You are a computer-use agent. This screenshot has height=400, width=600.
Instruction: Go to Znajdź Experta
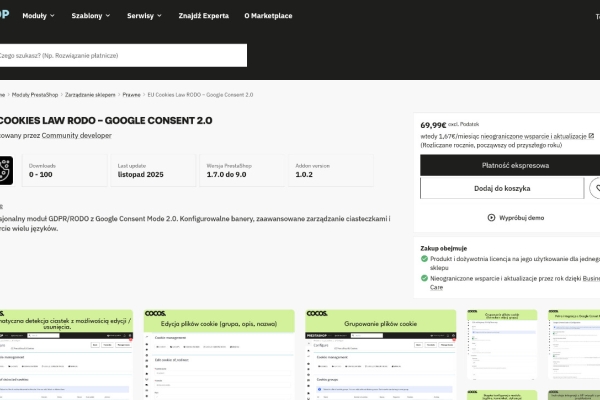[204, 16]
